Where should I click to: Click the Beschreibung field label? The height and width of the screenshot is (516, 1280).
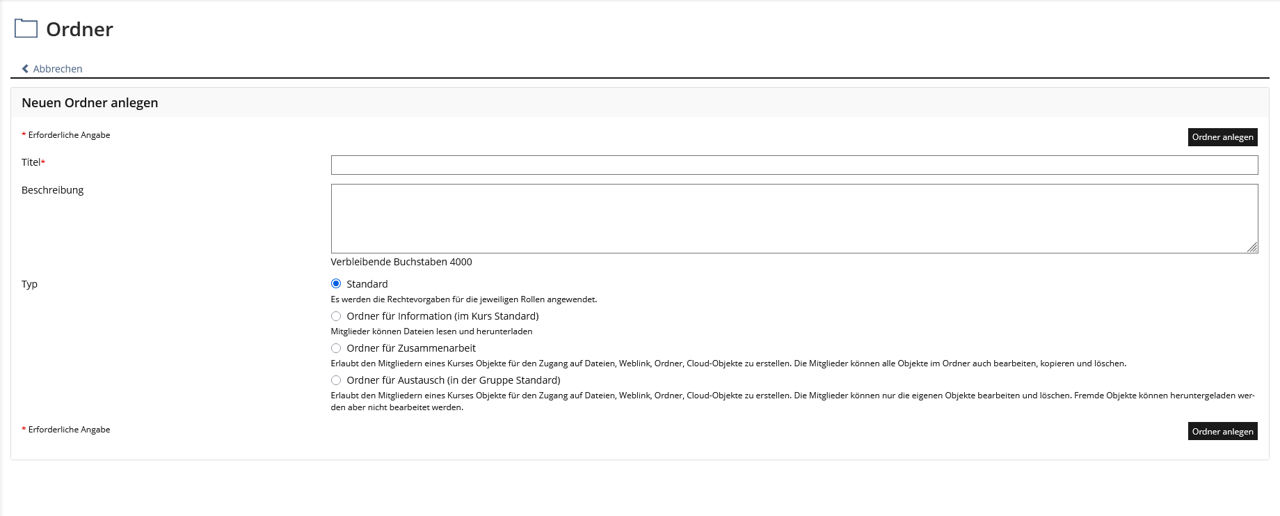click(52, 190)
